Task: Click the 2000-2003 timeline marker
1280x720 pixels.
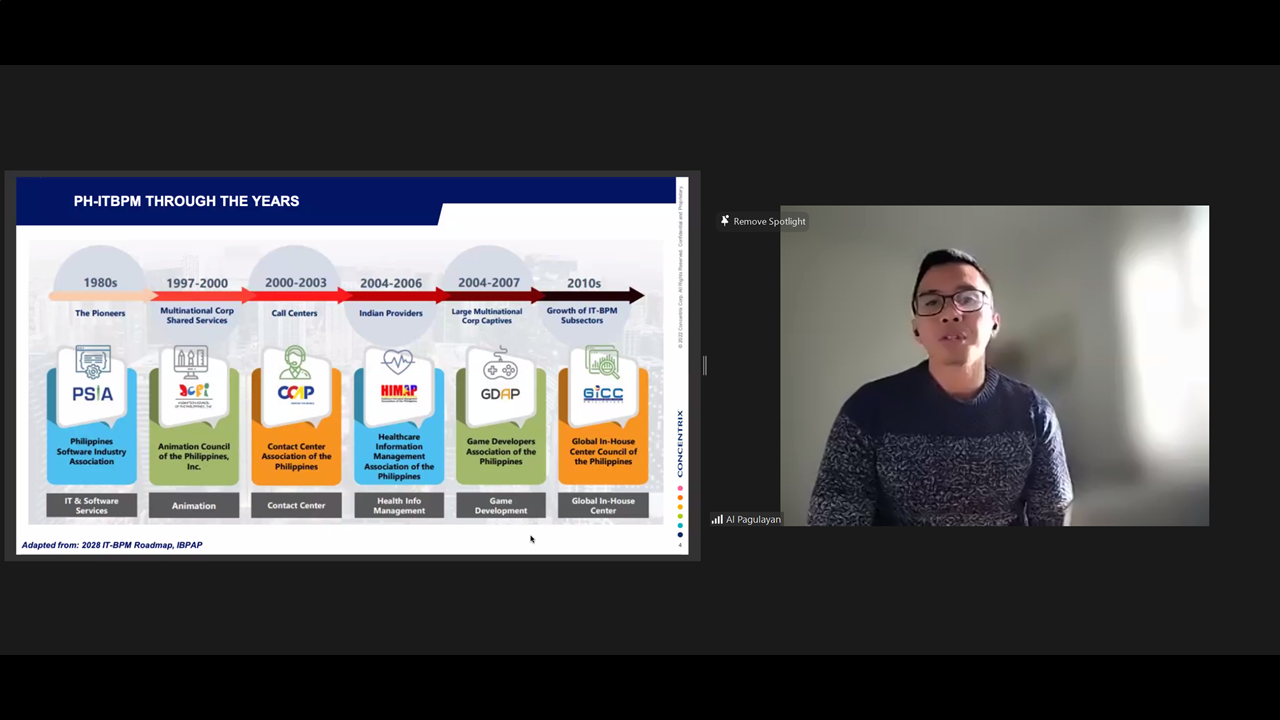Action: click(296, 283)
